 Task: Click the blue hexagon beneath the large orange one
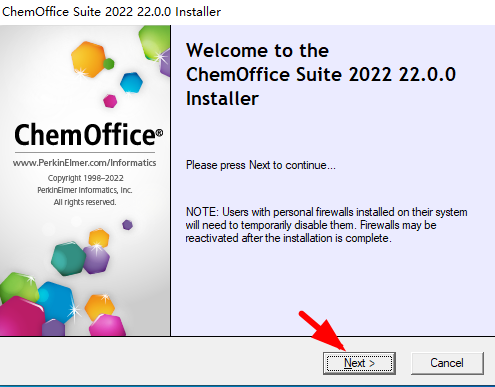[x=131, y=82]
